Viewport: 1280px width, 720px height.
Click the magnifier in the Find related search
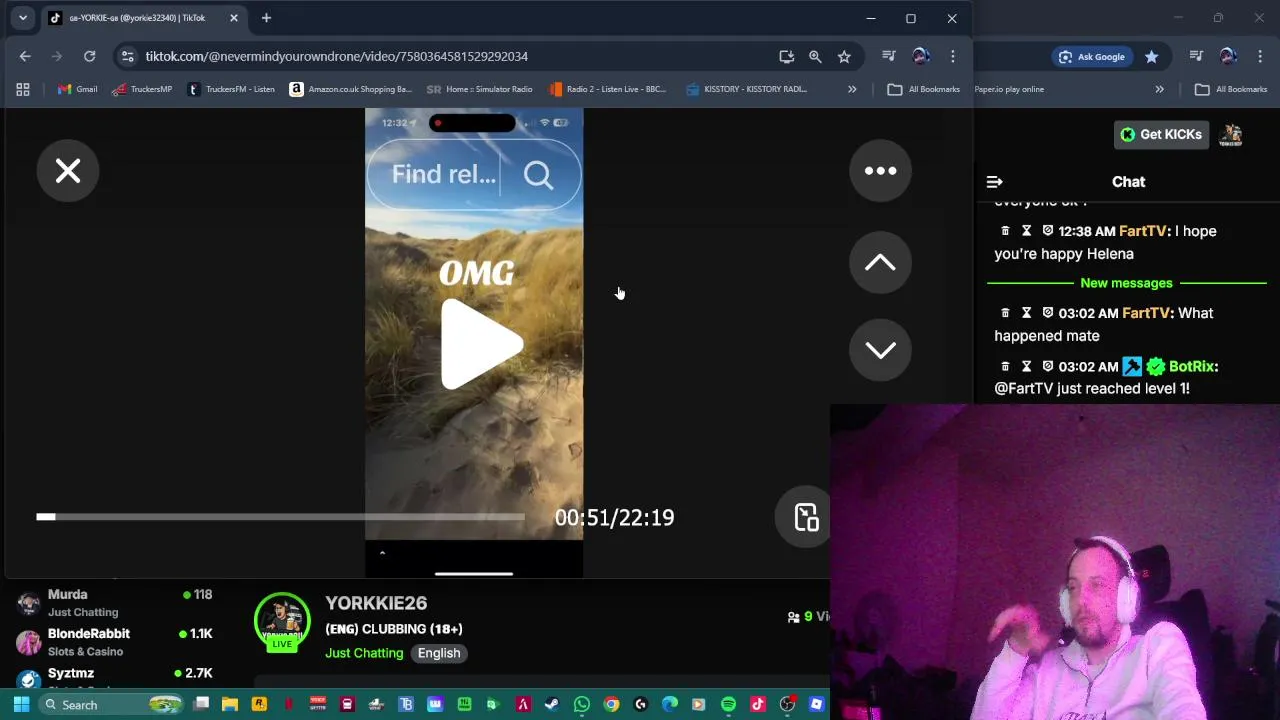[538, 175]
